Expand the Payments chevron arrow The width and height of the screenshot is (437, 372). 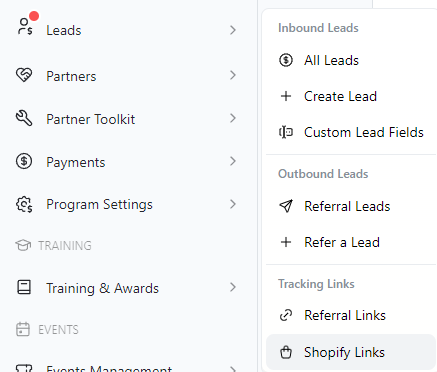coord(233,161)
